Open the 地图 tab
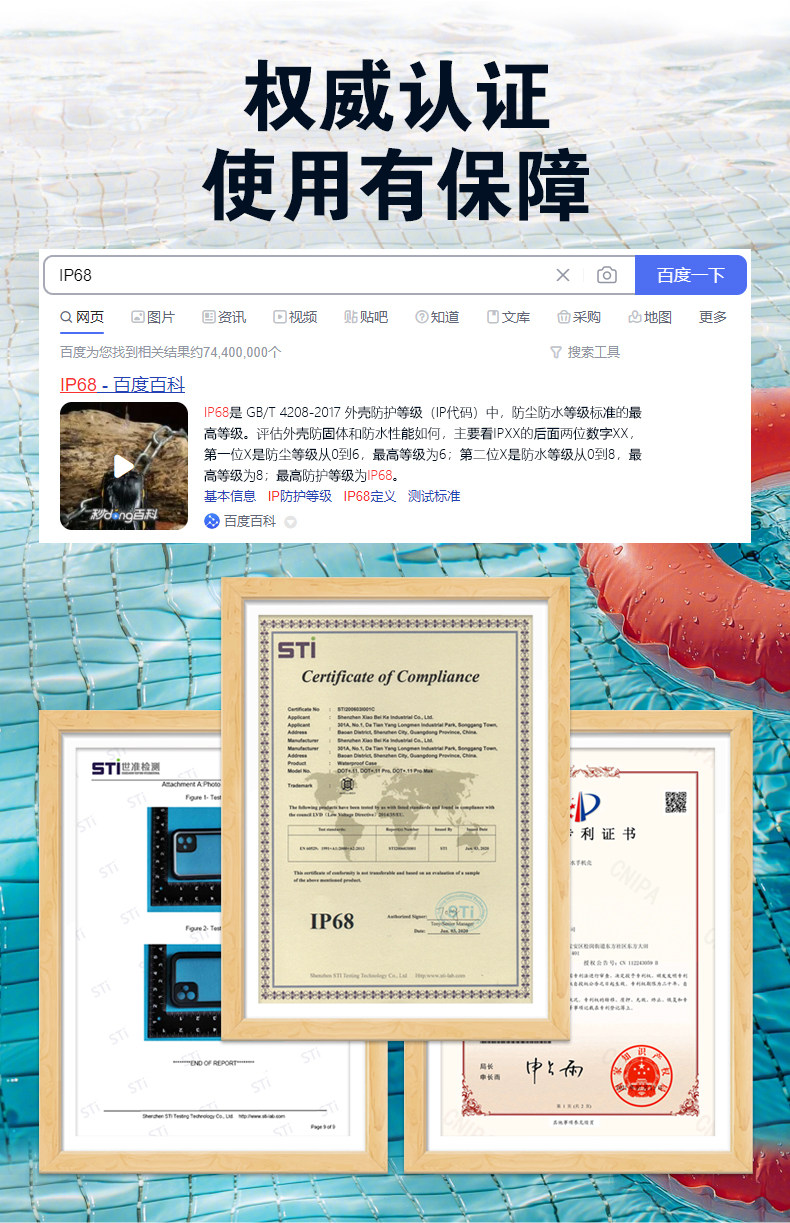 (650, 317)
